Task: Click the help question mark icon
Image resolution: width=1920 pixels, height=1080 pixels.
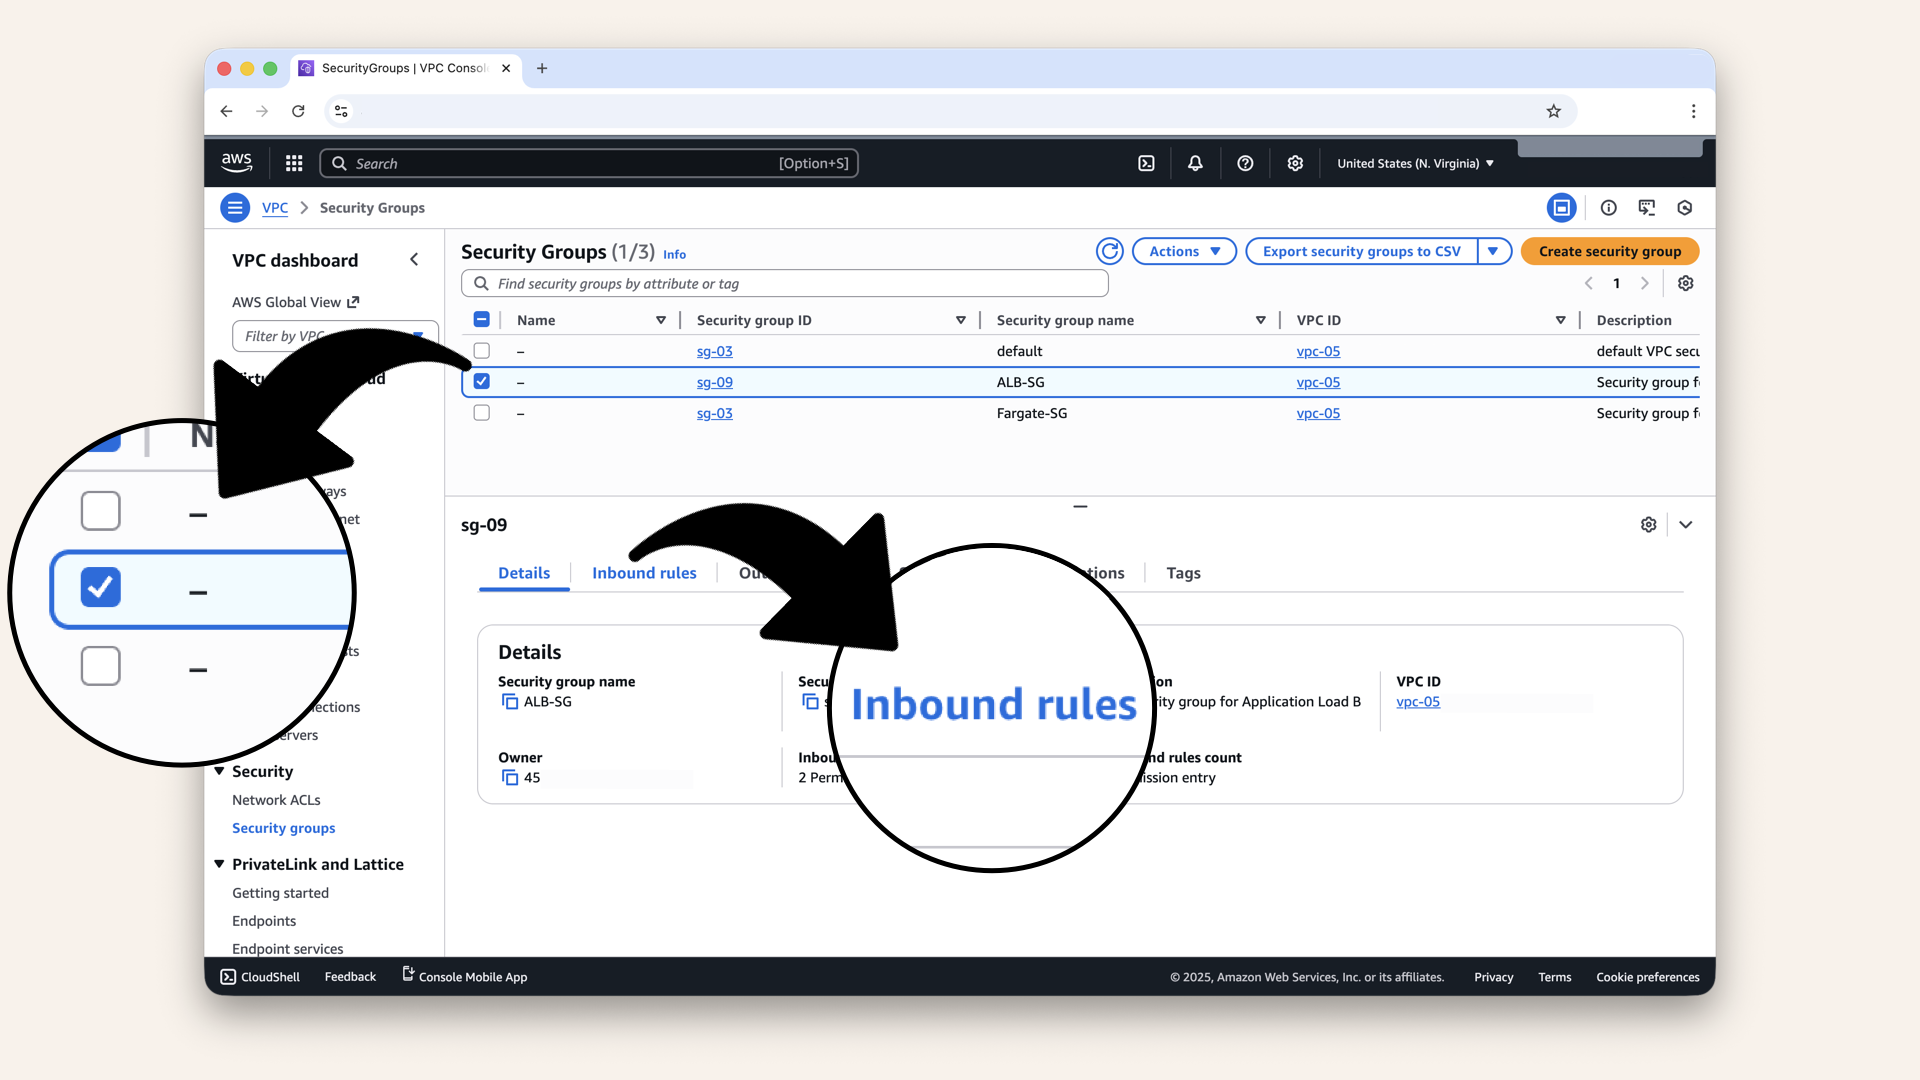Action: point(1245,163)
